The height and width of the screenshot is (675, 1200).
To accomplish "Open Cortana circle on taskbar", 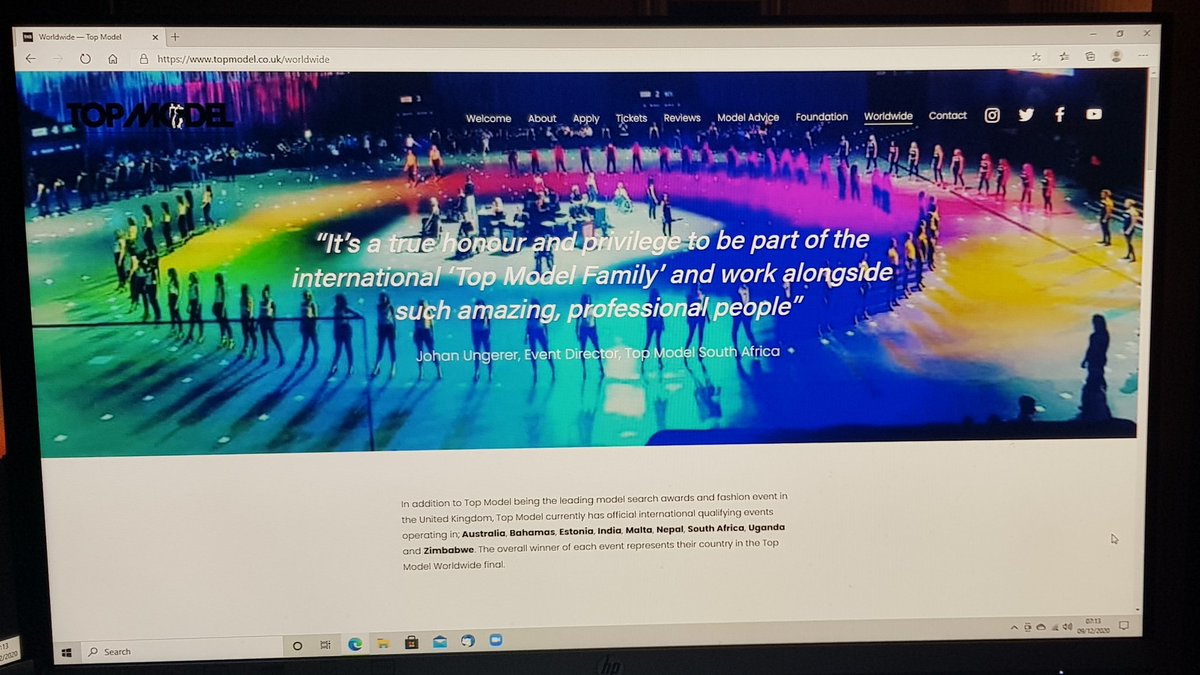I will (x=297, y=647).
